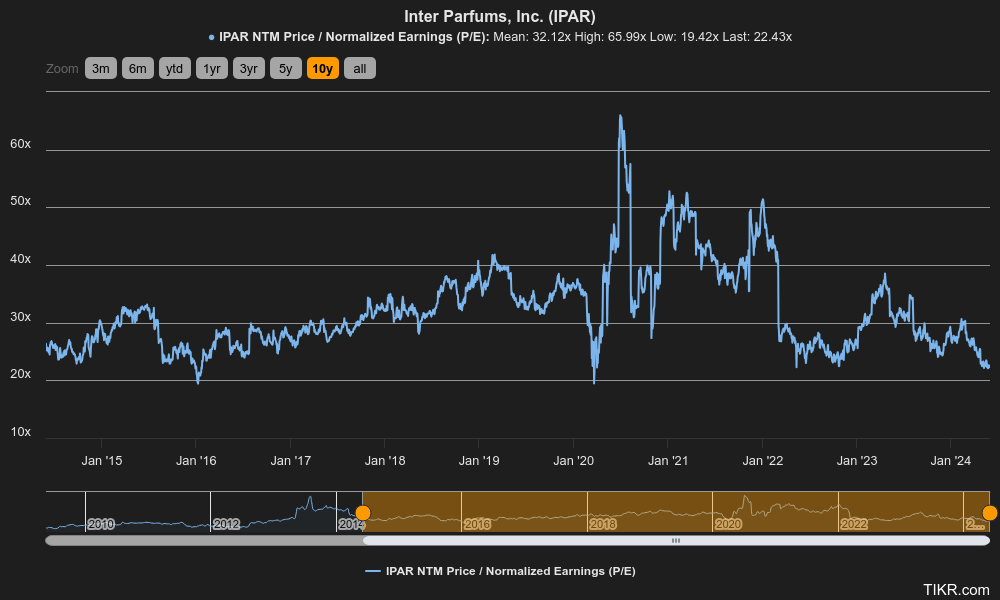Click the Jan '20 axis label
This screenshot has height=600, width=1000.
click(573, 461)
